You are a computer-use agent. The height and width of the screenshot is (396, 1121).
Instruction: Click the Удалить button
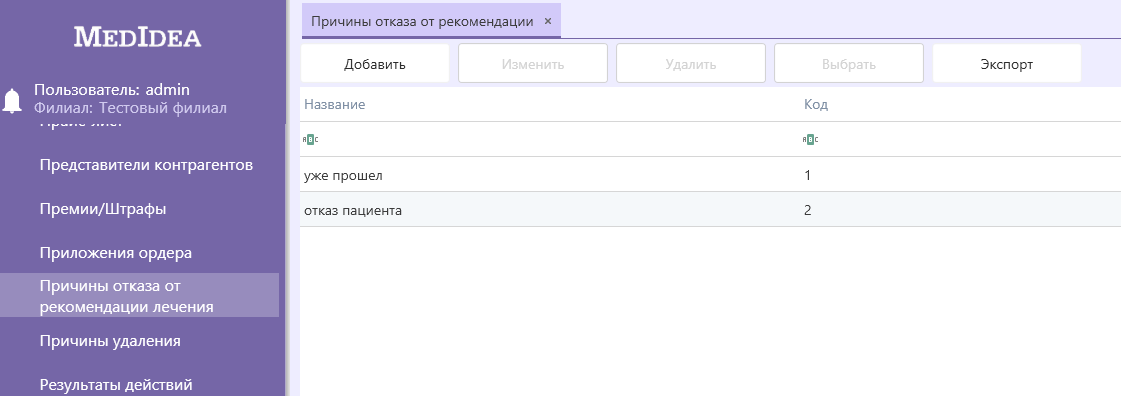click(x=691, y=64)
